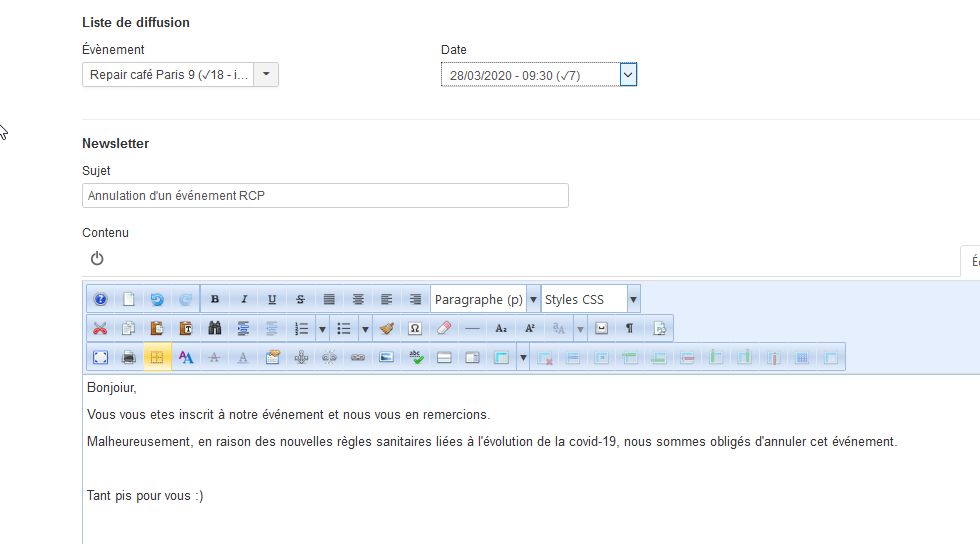Image resolution: width=980 pixels, height=544 pixels.
Task: Toggle underline formatting
Action: click(x=272, y=300)
